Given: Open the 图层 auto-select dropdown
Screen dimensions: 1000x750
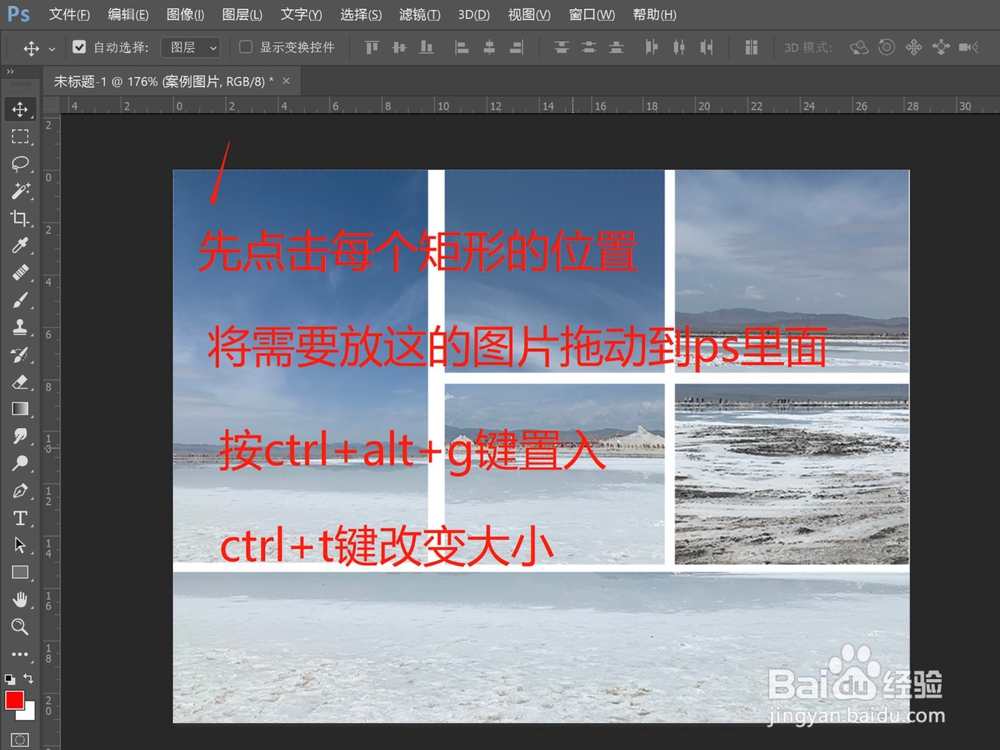Looking at the screenshot, I should click(x=191, y=46).
